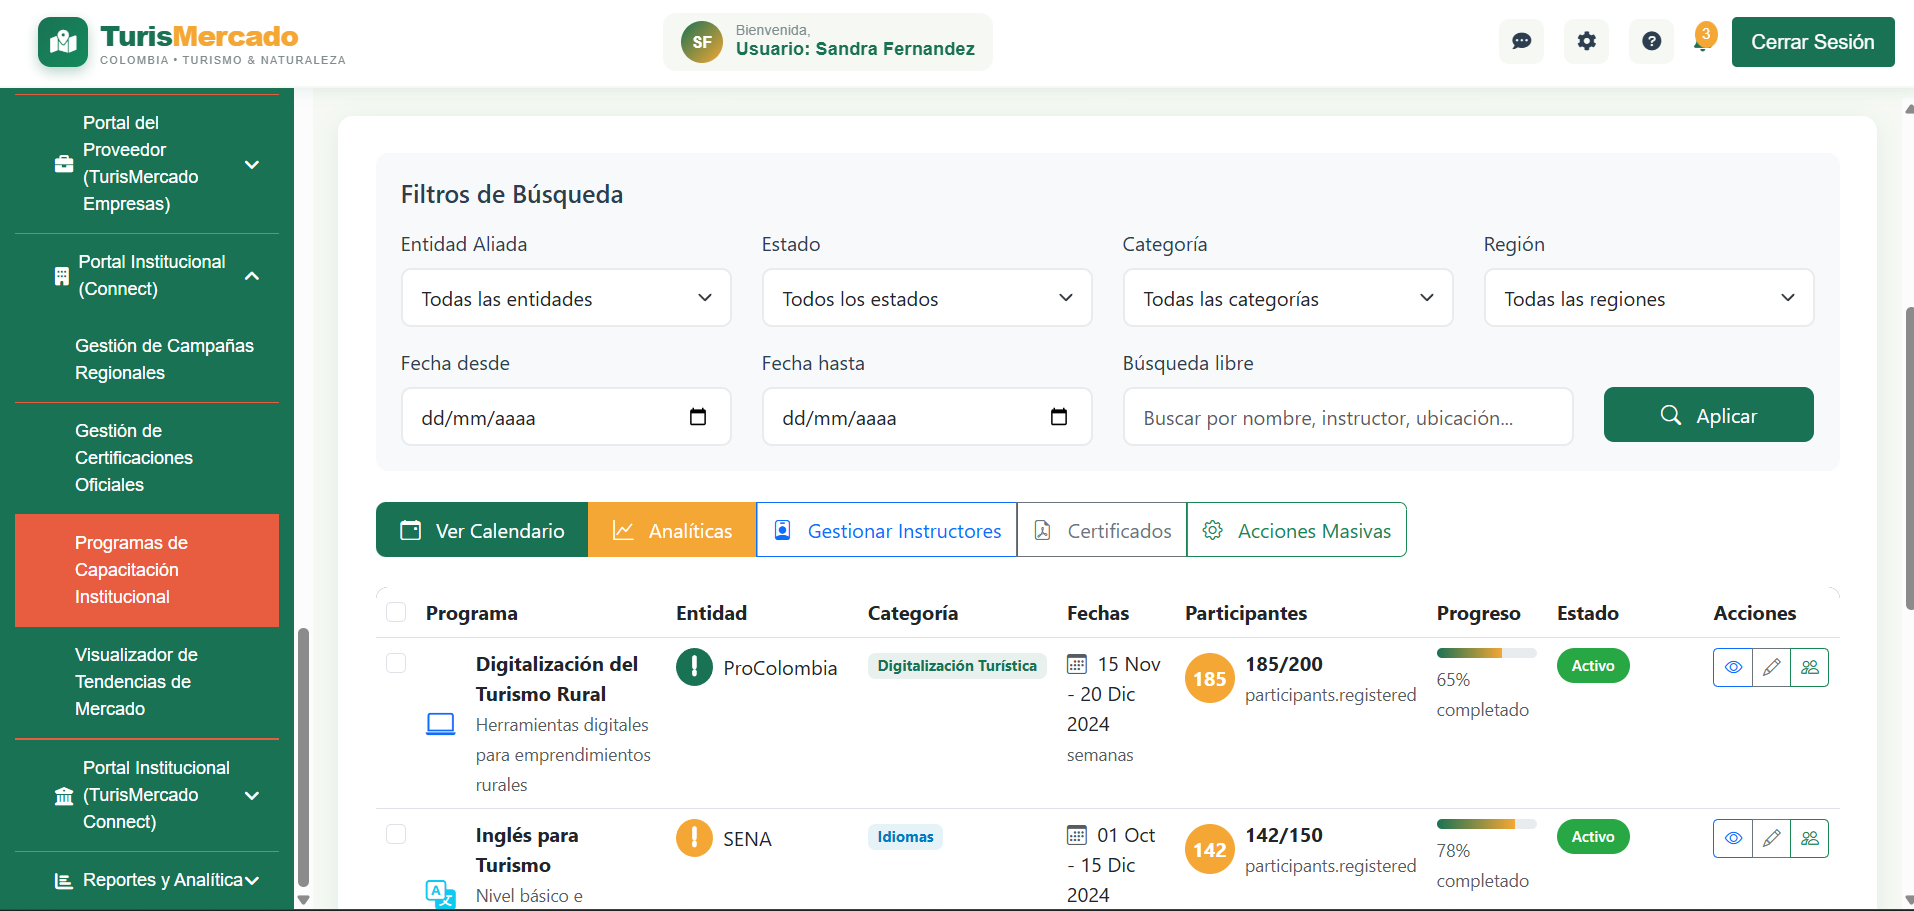Check the Inglés para Turismo row checkbox
The height and width of the screenshot is (911, 1914).
[396, 834]
